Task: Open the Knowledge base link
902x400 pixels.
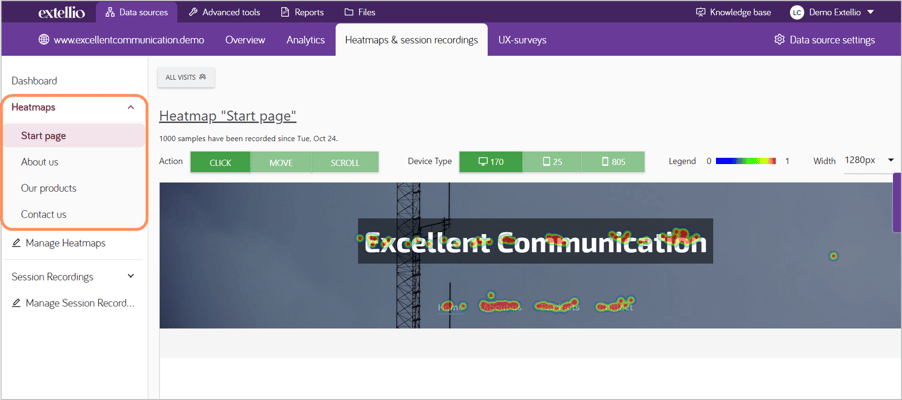Action: [733, 12]
